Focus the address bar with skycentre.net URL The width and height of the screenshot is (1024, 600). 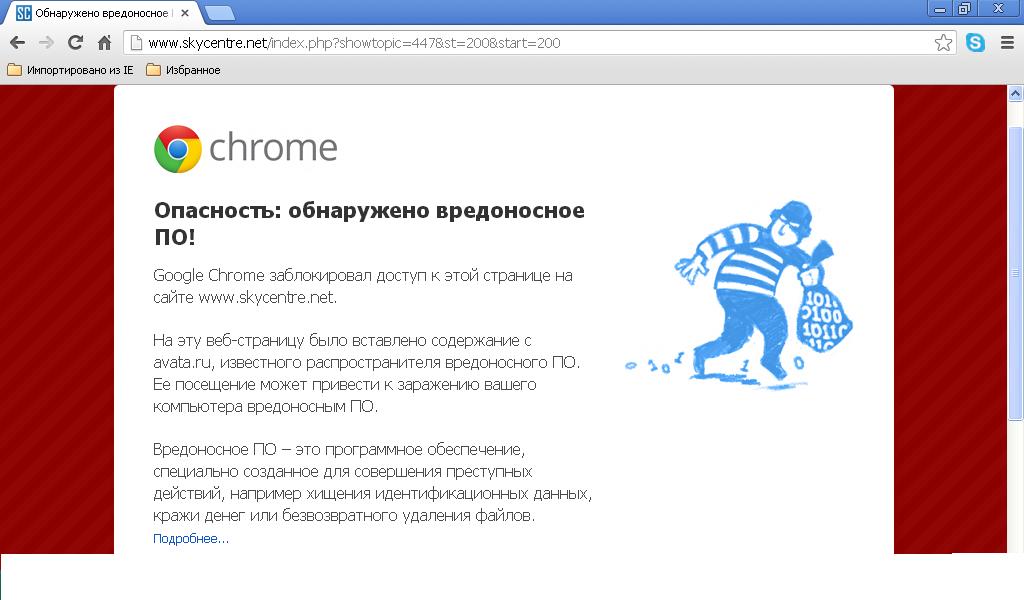pos(539,43)
